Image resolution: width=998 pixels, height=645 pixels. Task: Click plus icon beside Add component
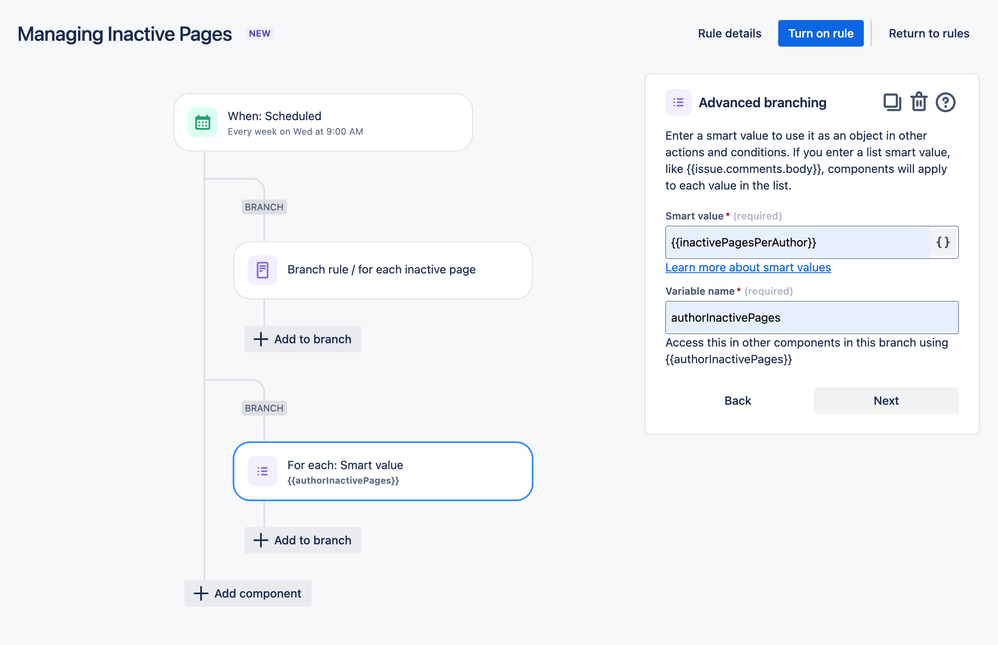point(200,593)
